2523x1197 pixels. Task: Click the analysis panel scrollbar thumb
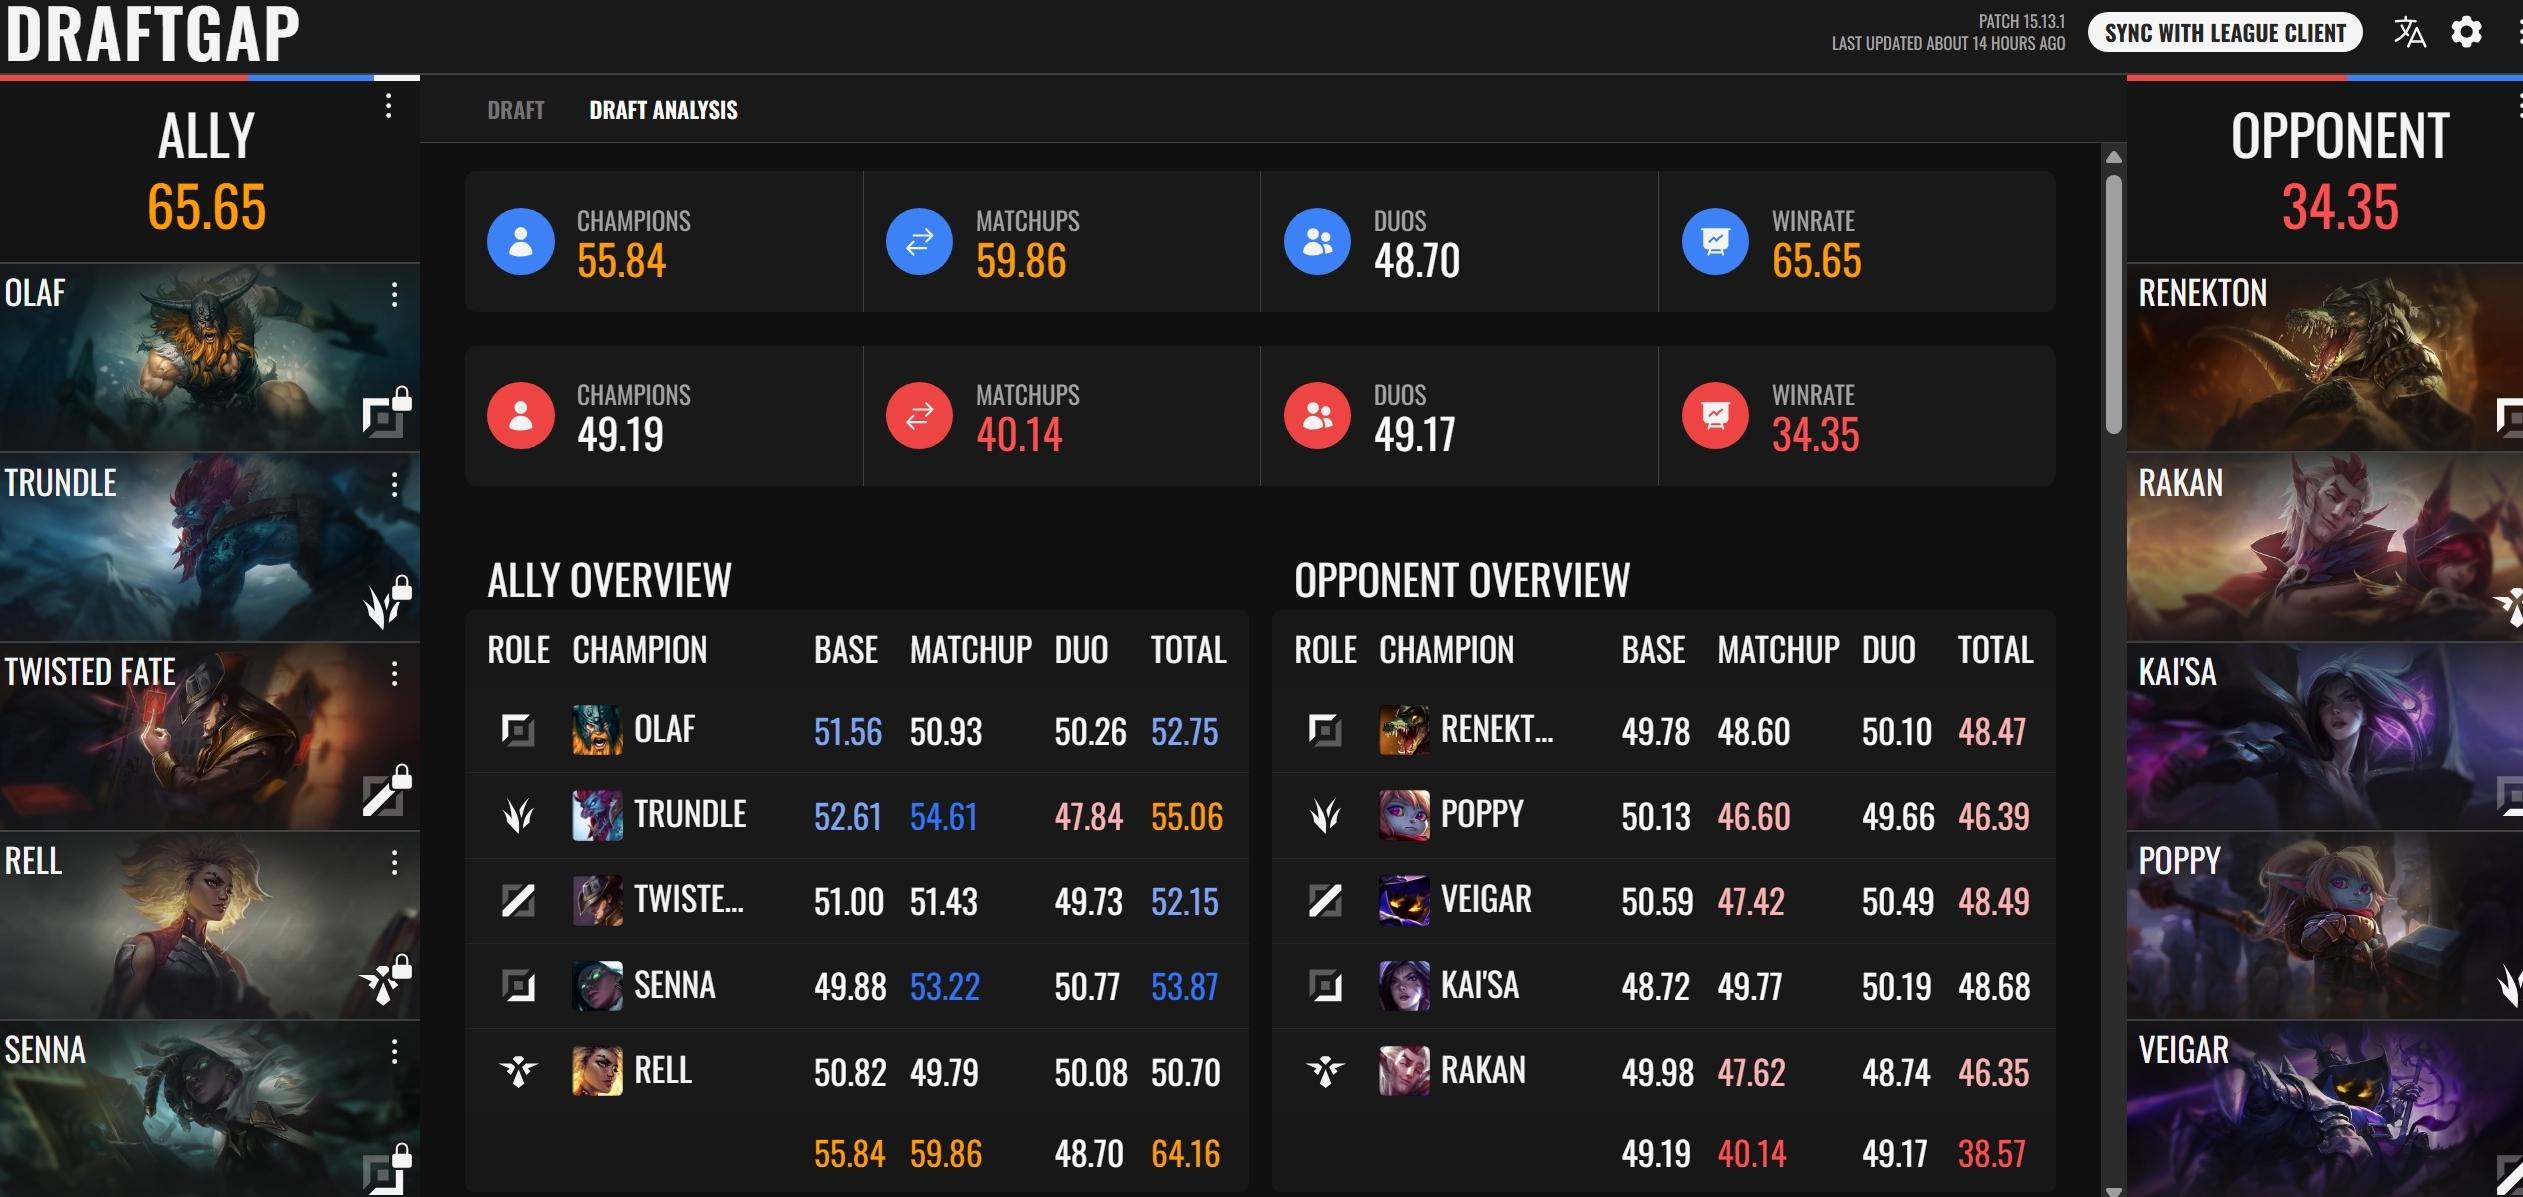coord(2113,304)
